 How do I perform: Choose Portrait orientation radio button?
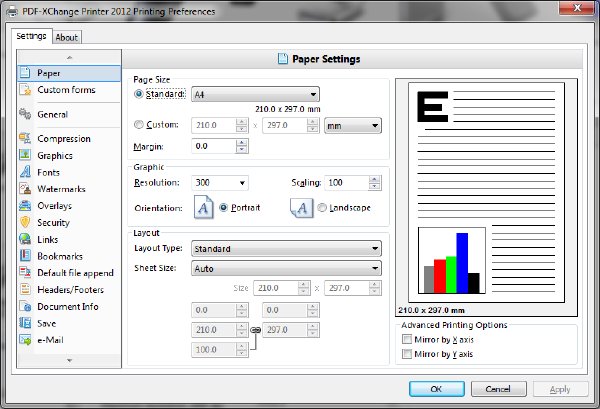223,207
